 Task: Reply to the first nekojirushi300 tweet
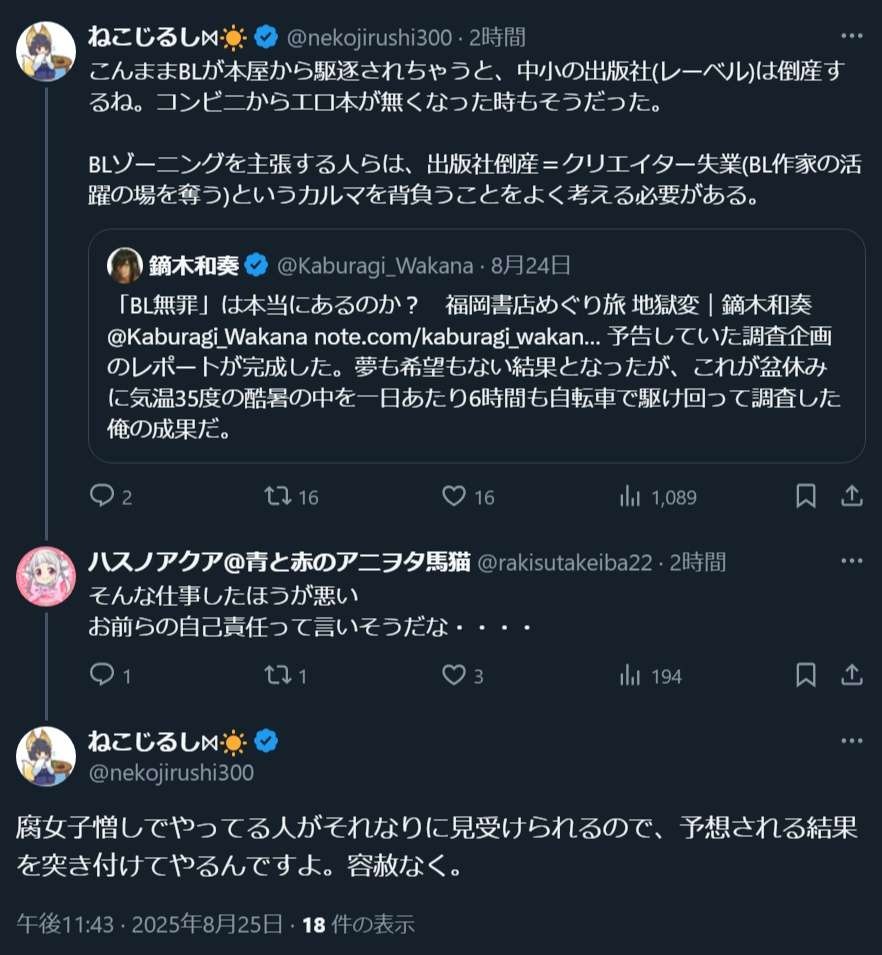pos(103,496)
